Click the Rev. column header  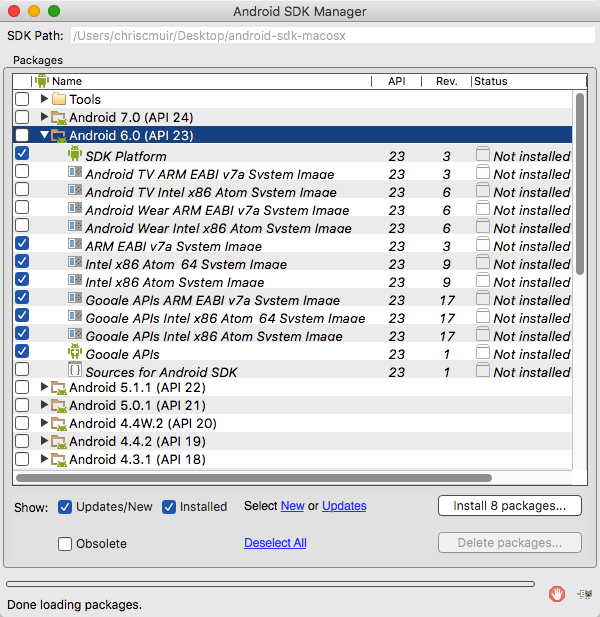447,81
